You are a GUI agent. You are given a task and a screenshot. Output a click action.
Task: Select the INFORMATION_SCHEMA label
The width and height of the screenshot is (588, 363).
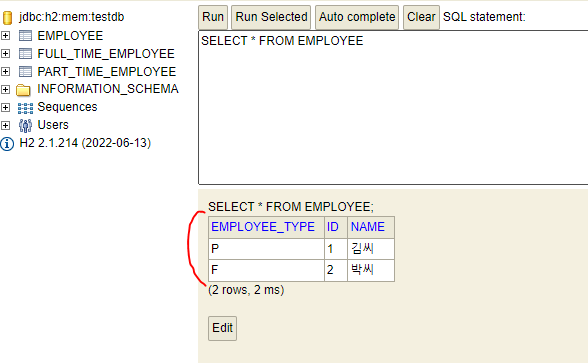[x=108, y=89]
